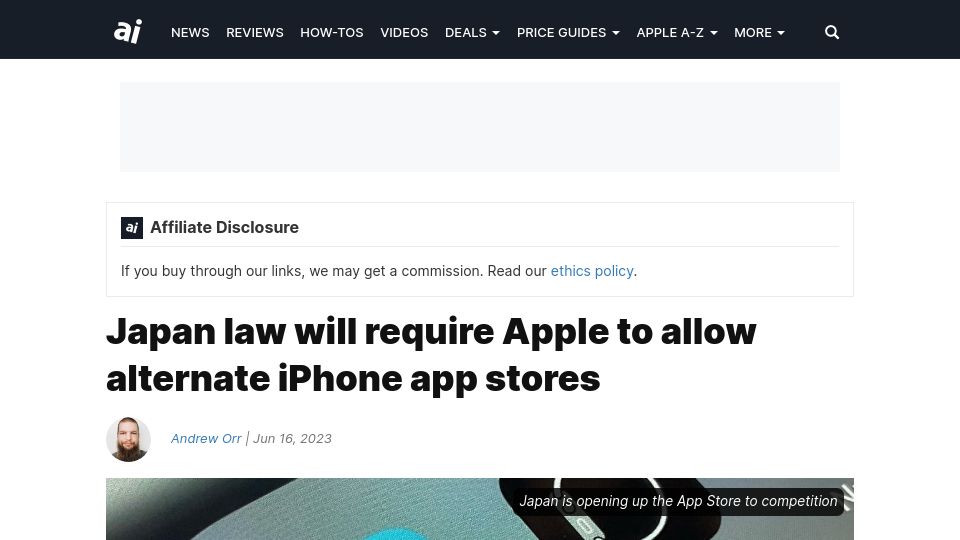Click the small ai badge beside Affiliate Disclosure
The image size is (960, 540).
(132, 228)
